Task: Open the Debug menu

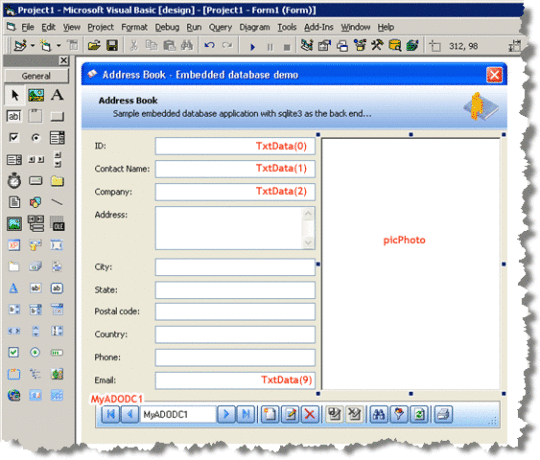Action: pos(167,27)
